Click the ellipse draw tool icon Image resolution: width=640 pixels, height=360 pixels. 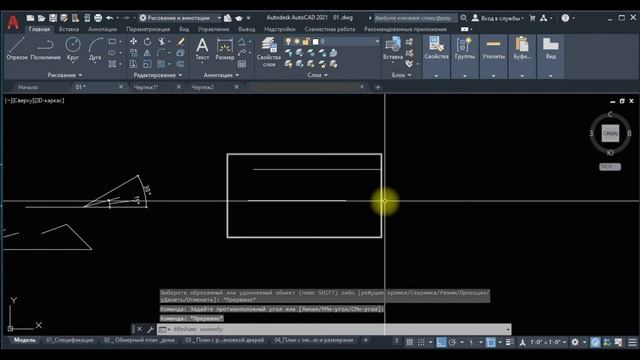112,53
